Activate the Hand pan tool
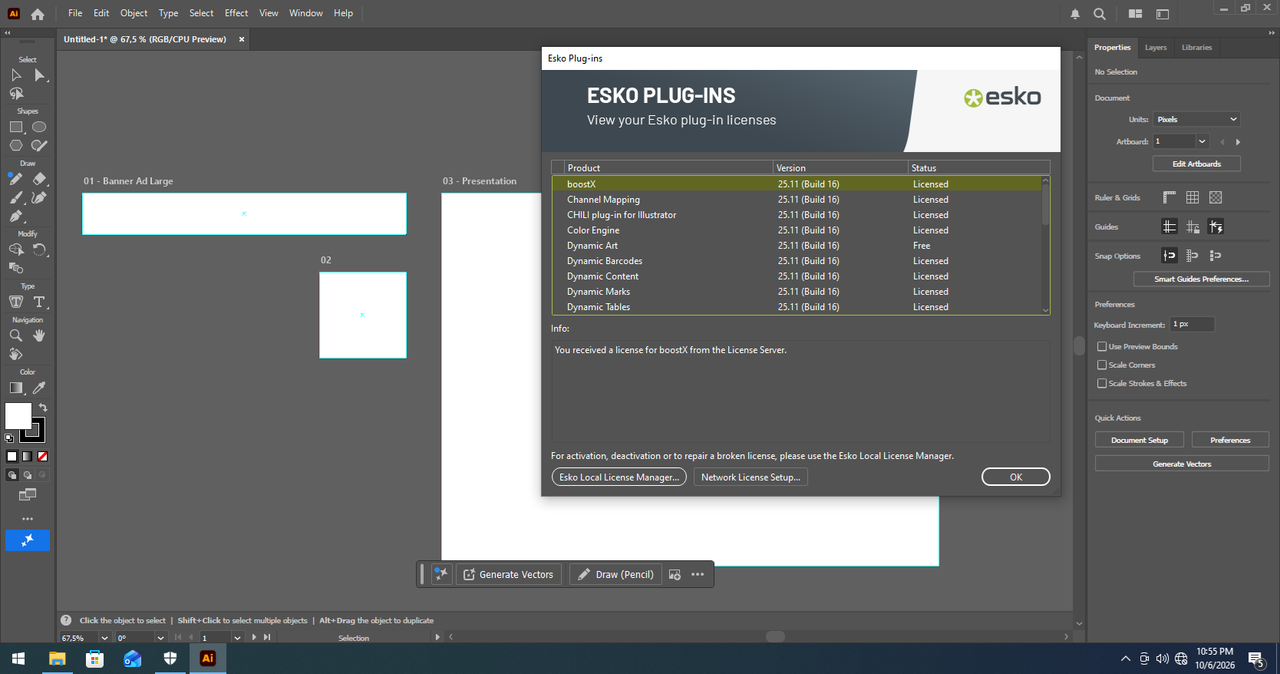Image resolution: width=1280 pixels, height=674 pixels. [x=39, y=335]
